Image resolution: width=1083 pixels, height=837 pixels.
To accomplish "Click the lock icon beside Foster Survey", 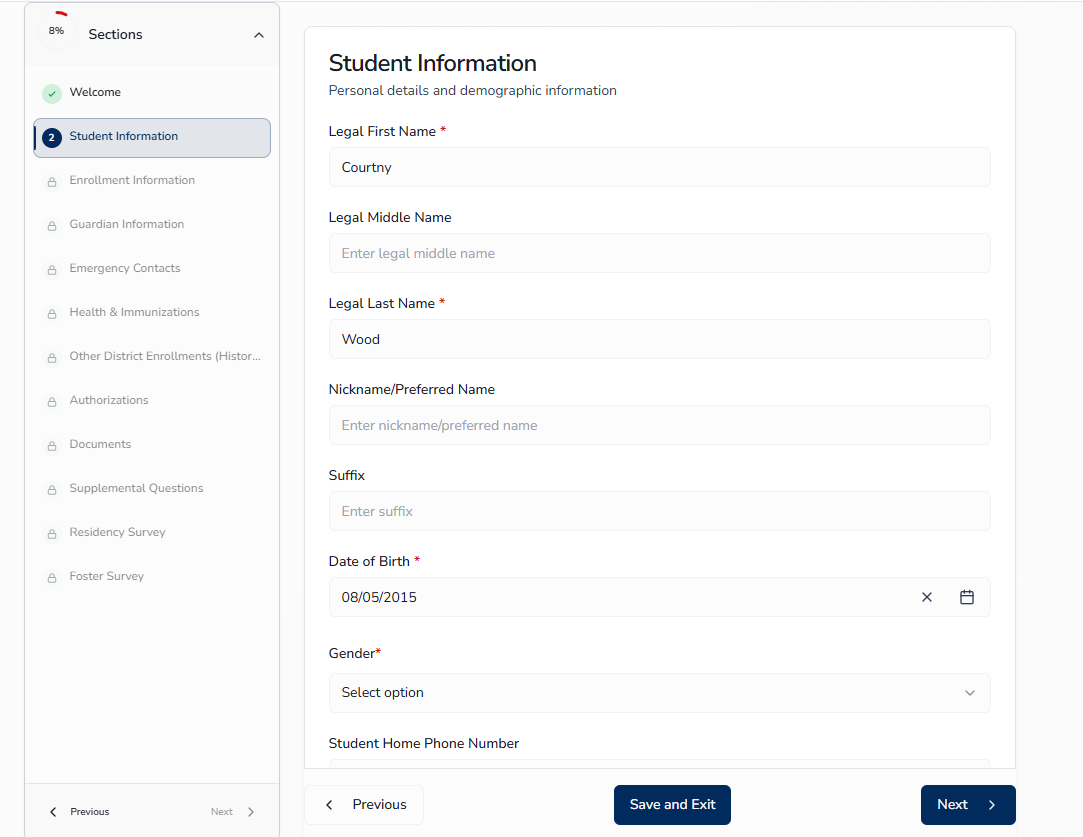I will 52,578.
